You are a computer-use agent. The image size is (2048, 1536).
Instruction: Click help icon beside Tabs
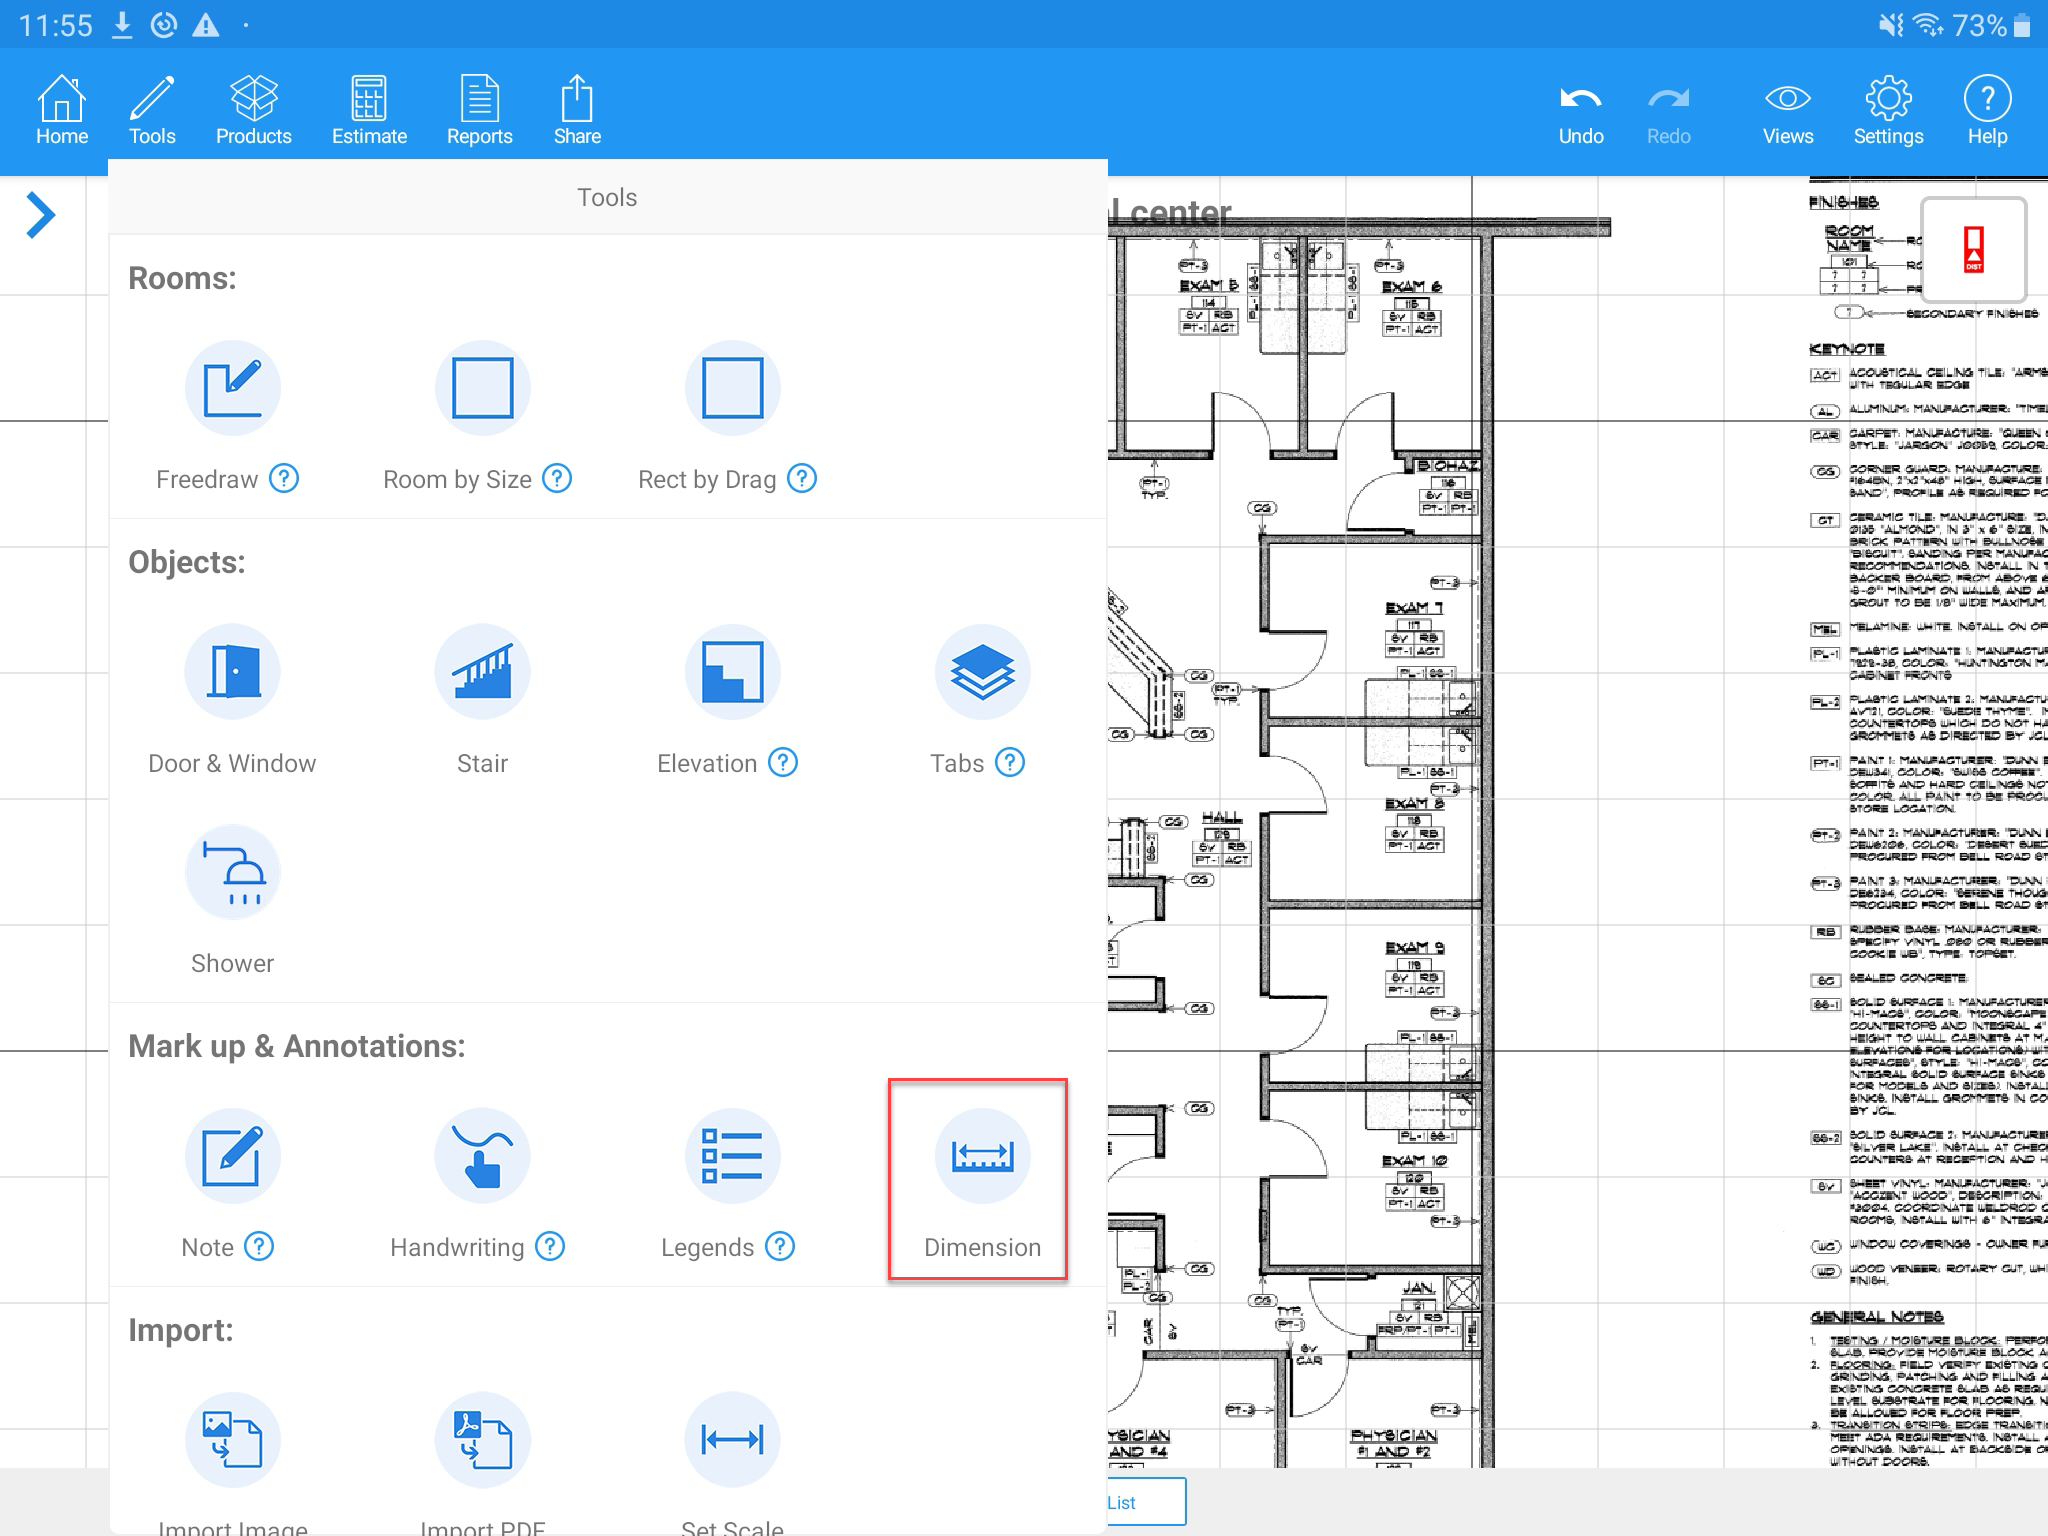coord(1010,763)
